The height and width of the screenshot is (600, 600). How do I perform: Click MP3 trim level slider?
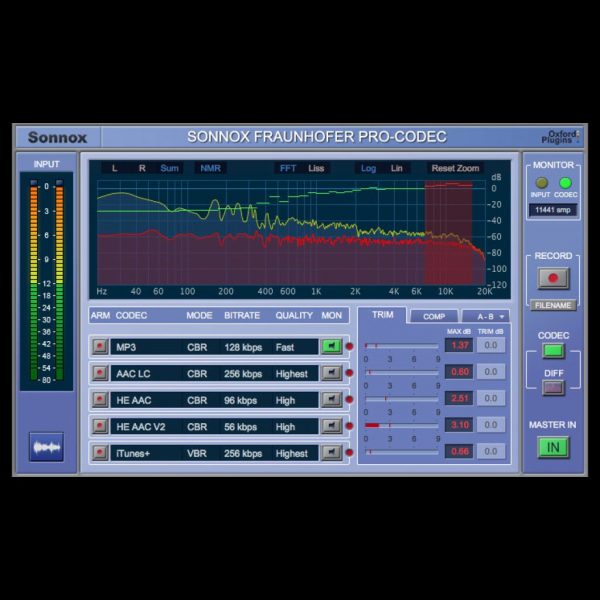pos(402,346)
